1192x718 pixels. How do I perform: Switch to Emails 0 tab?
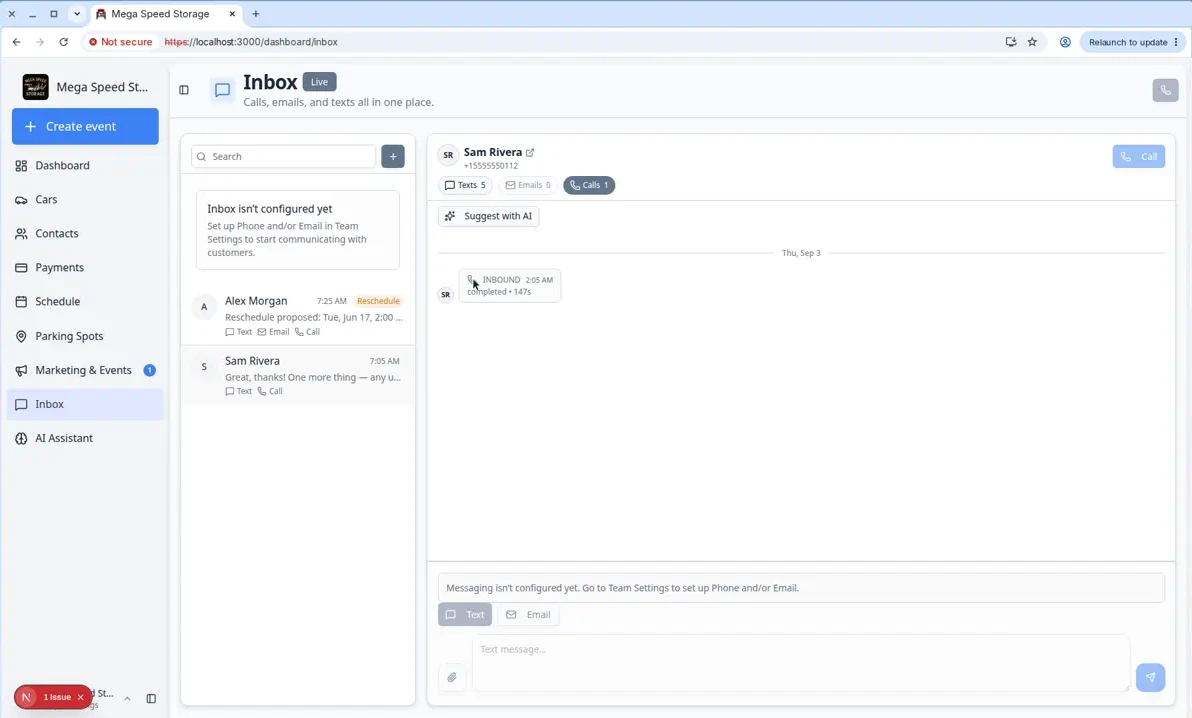528,185
